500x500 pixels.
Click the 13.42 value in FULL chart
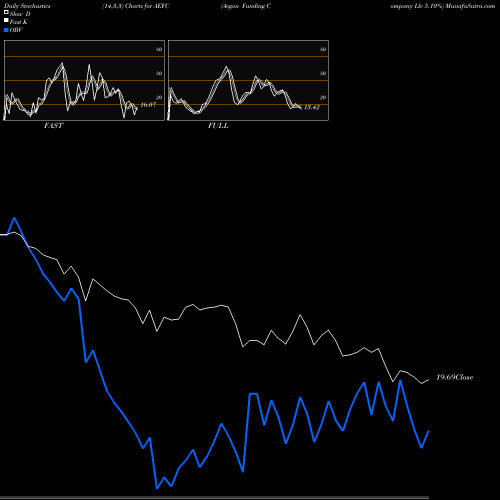click(312, 107)
